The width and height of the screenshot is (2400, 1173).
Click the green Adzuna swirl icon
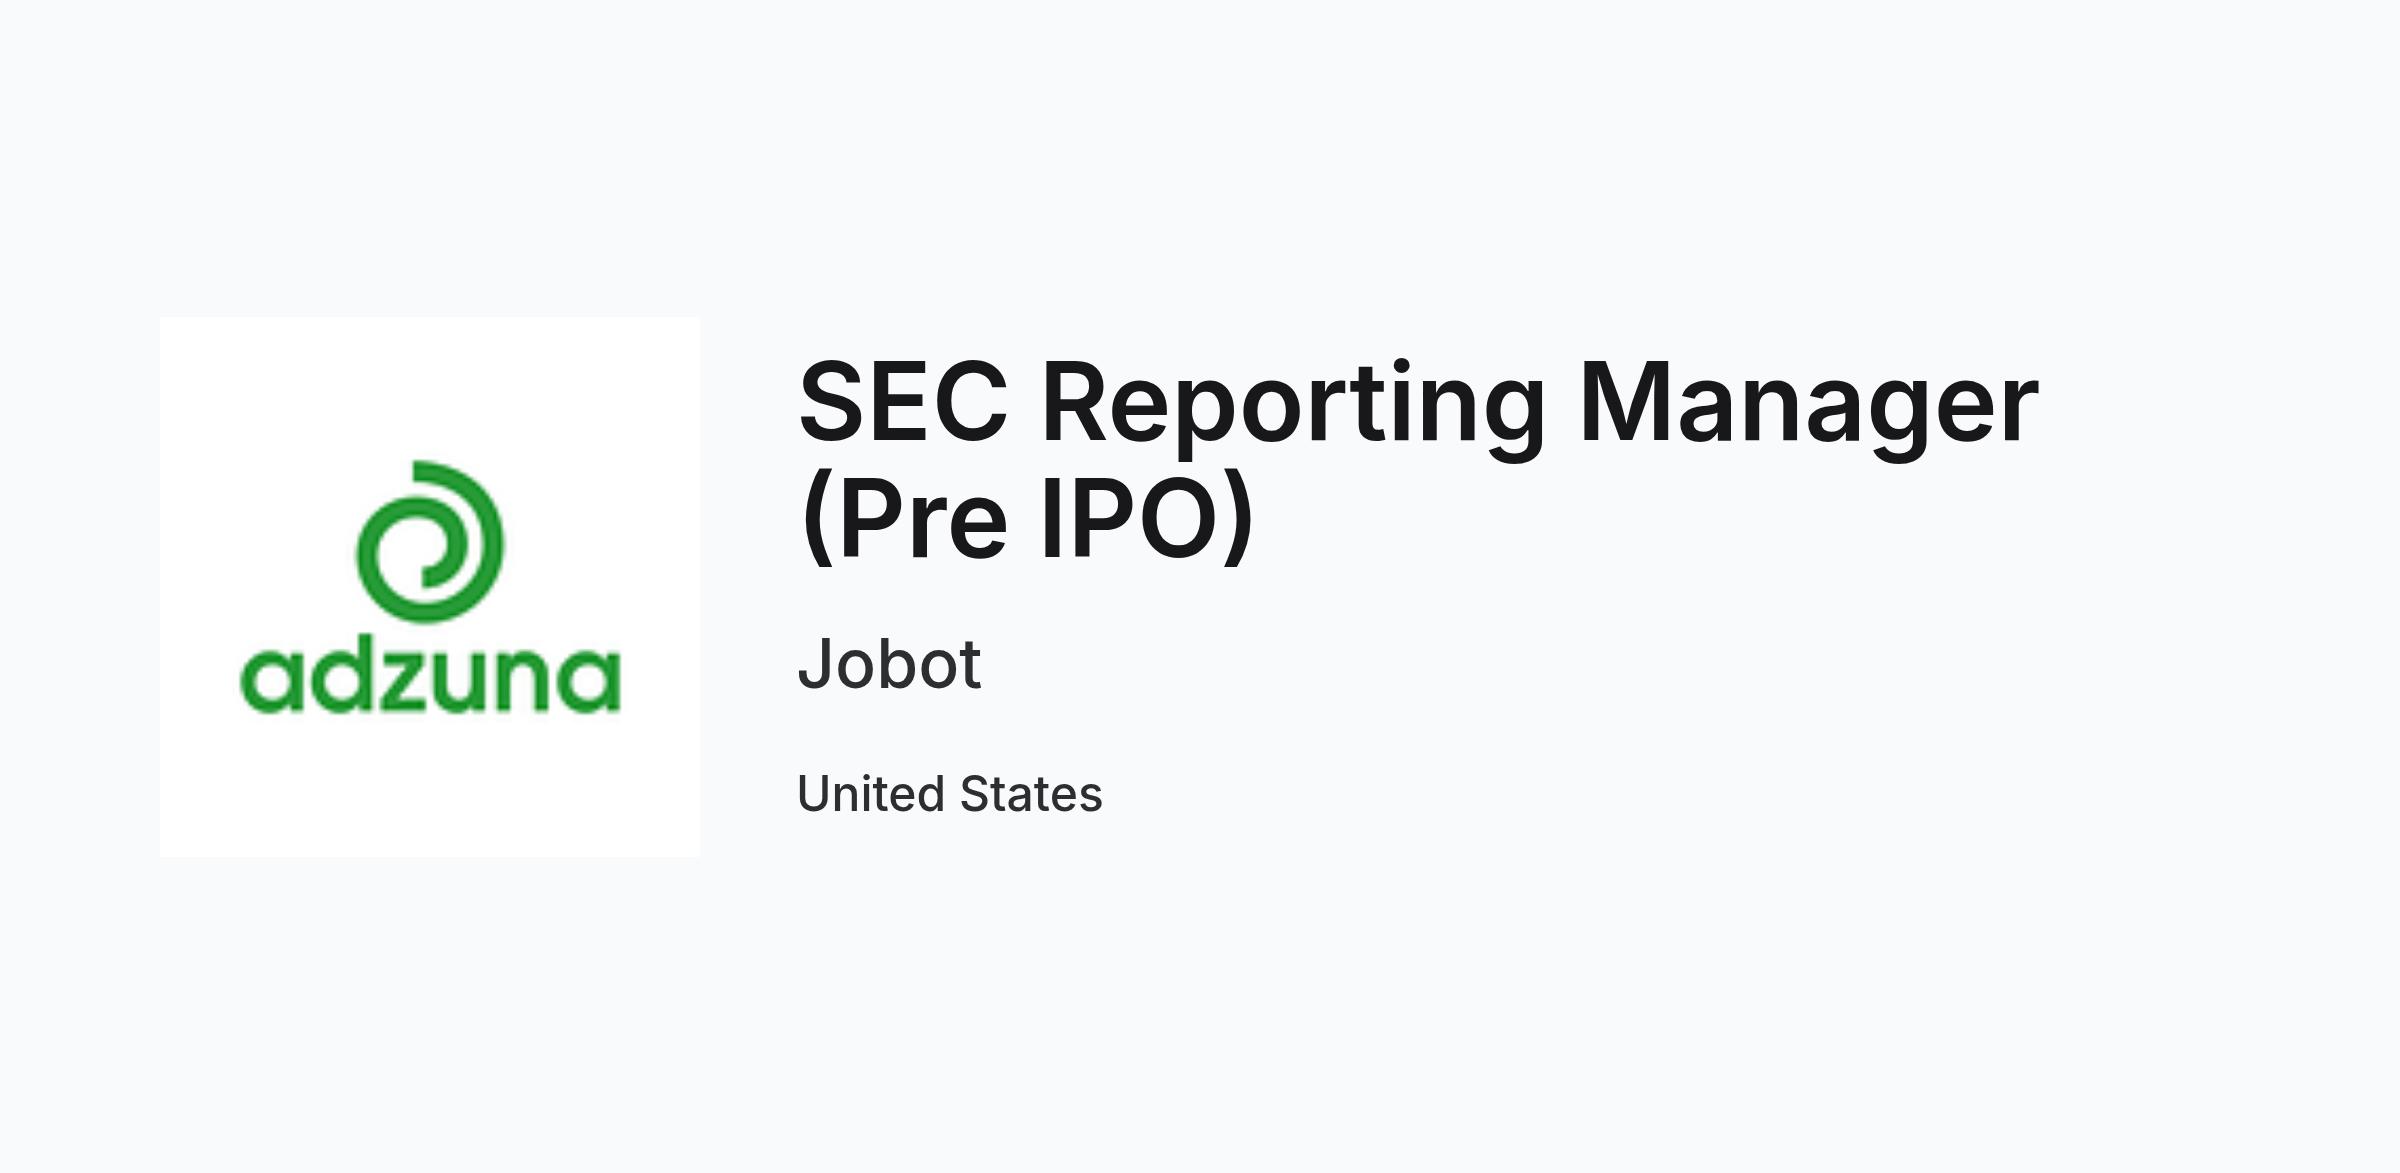click(x=430, y=542)
